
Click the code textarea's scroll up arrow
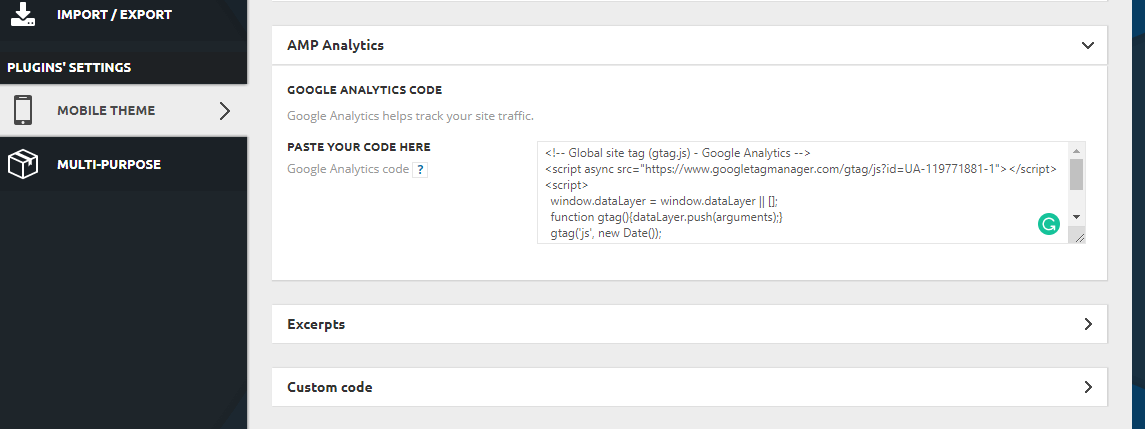[x=1076, y=151]
